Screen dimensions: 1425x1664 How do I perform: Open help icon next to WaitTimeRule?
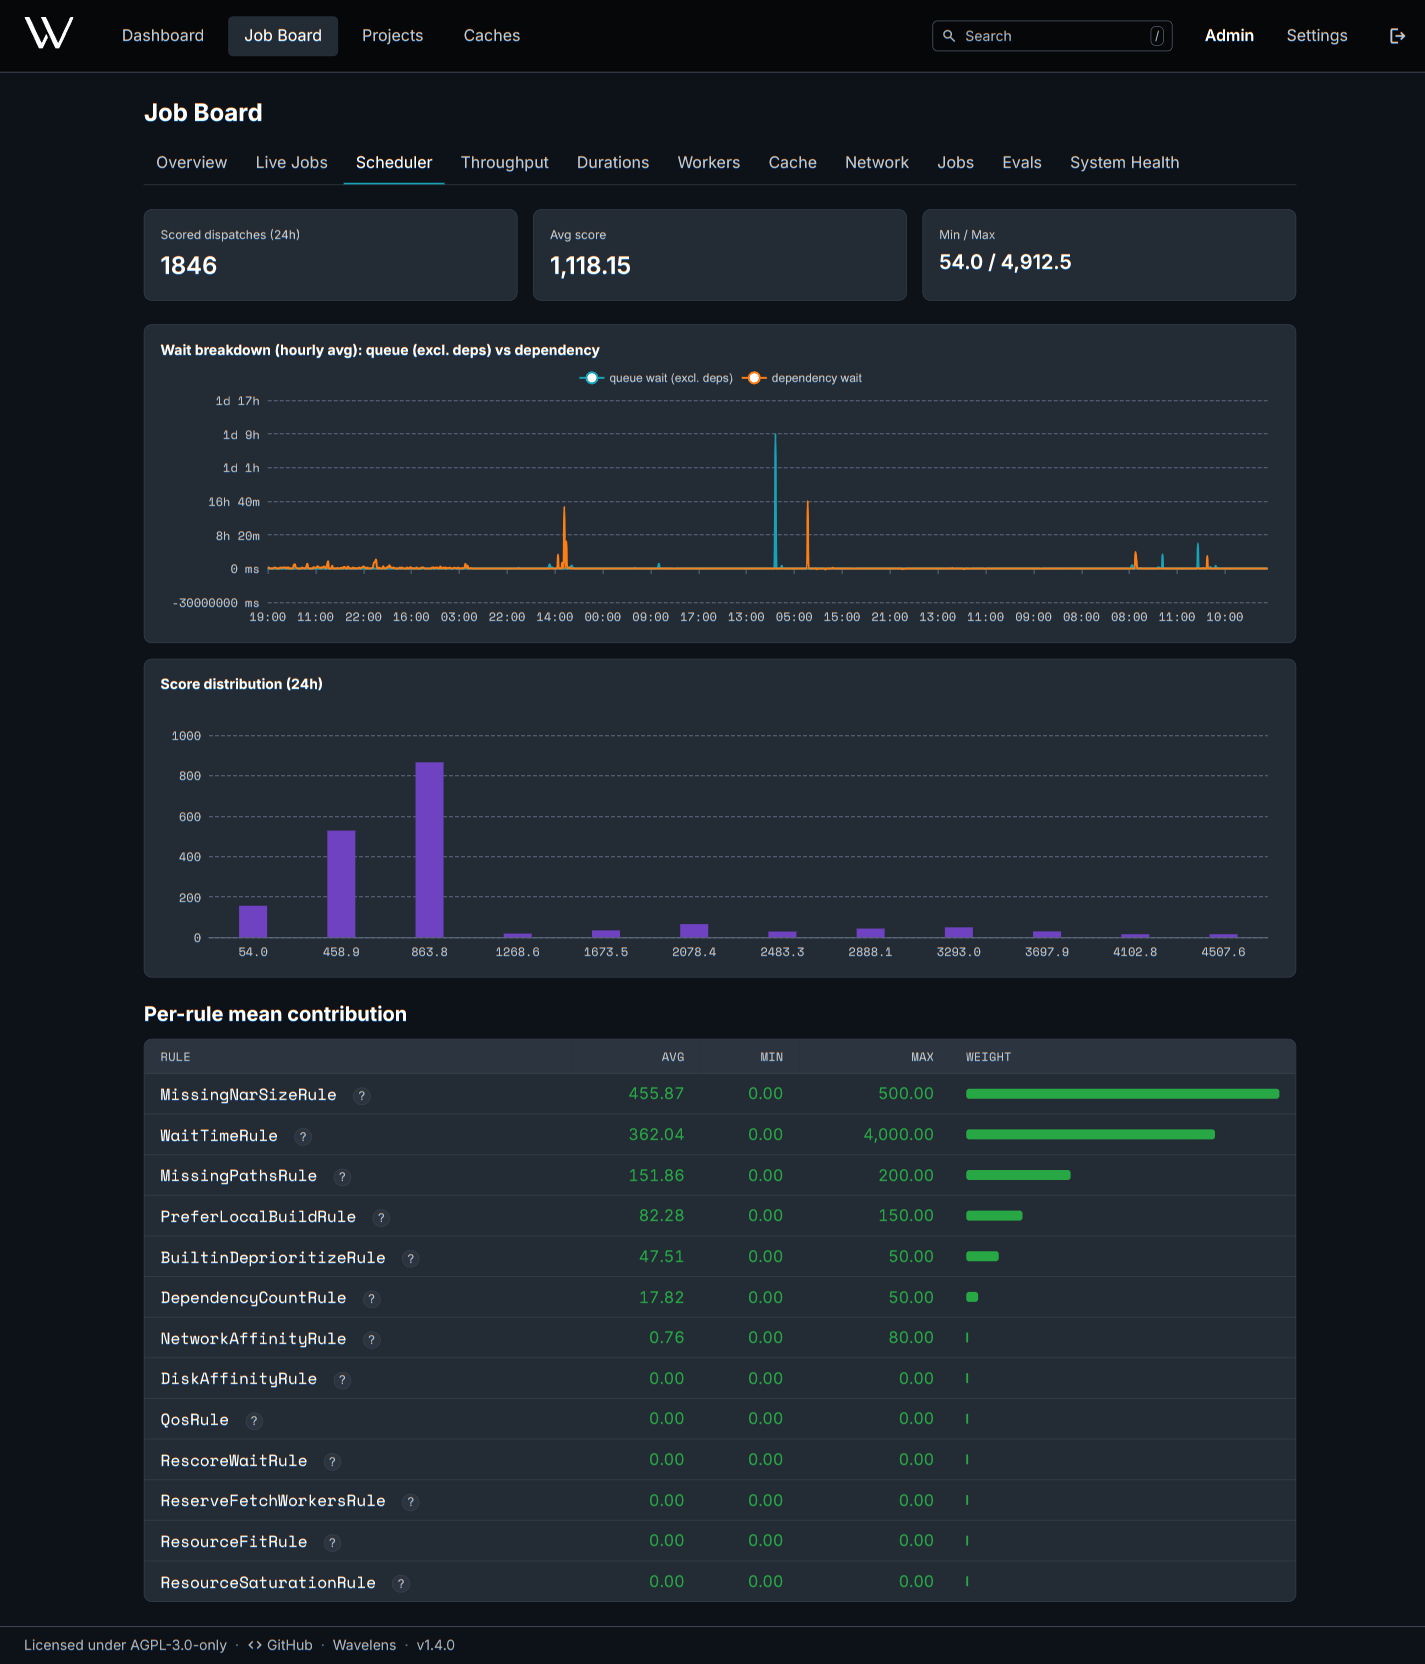point(303,1137)
